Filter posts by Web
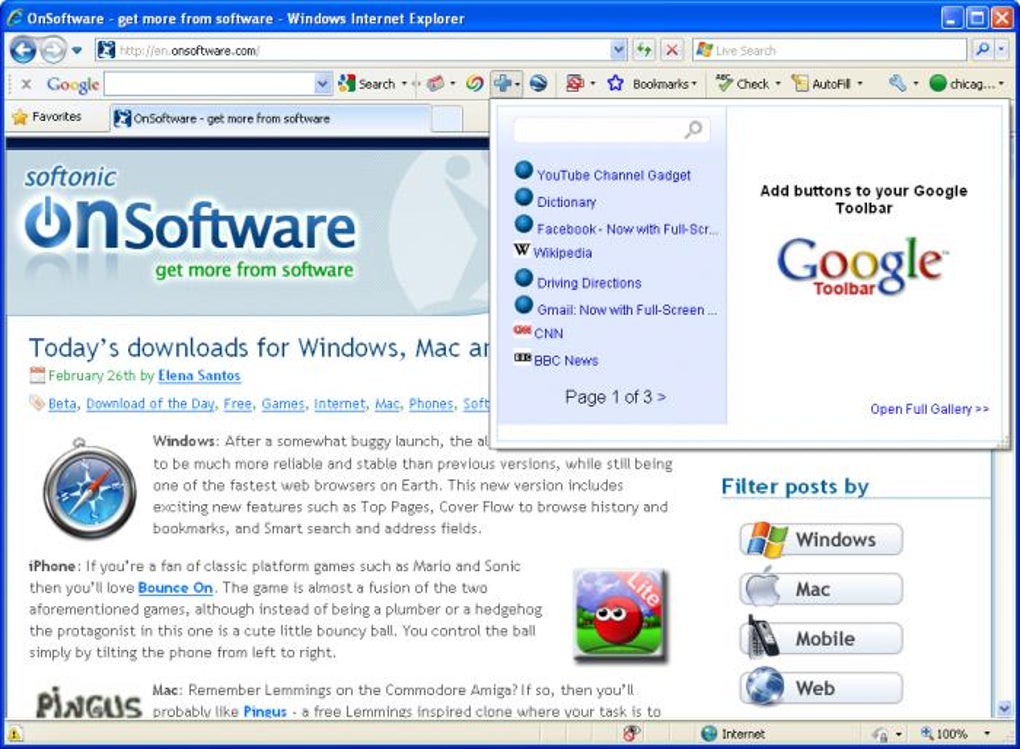The height and width of the screenshot is (749, 1020). tap(821, 688)
